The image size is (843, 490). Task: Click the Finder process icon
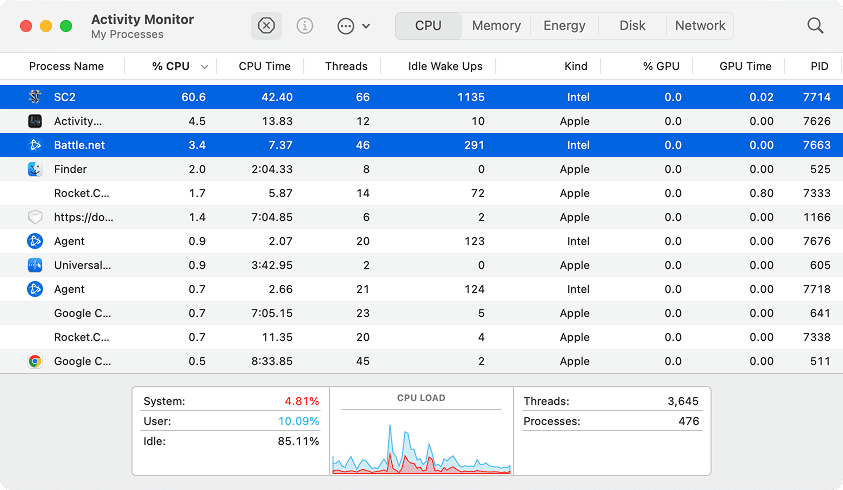click(35, 169)
